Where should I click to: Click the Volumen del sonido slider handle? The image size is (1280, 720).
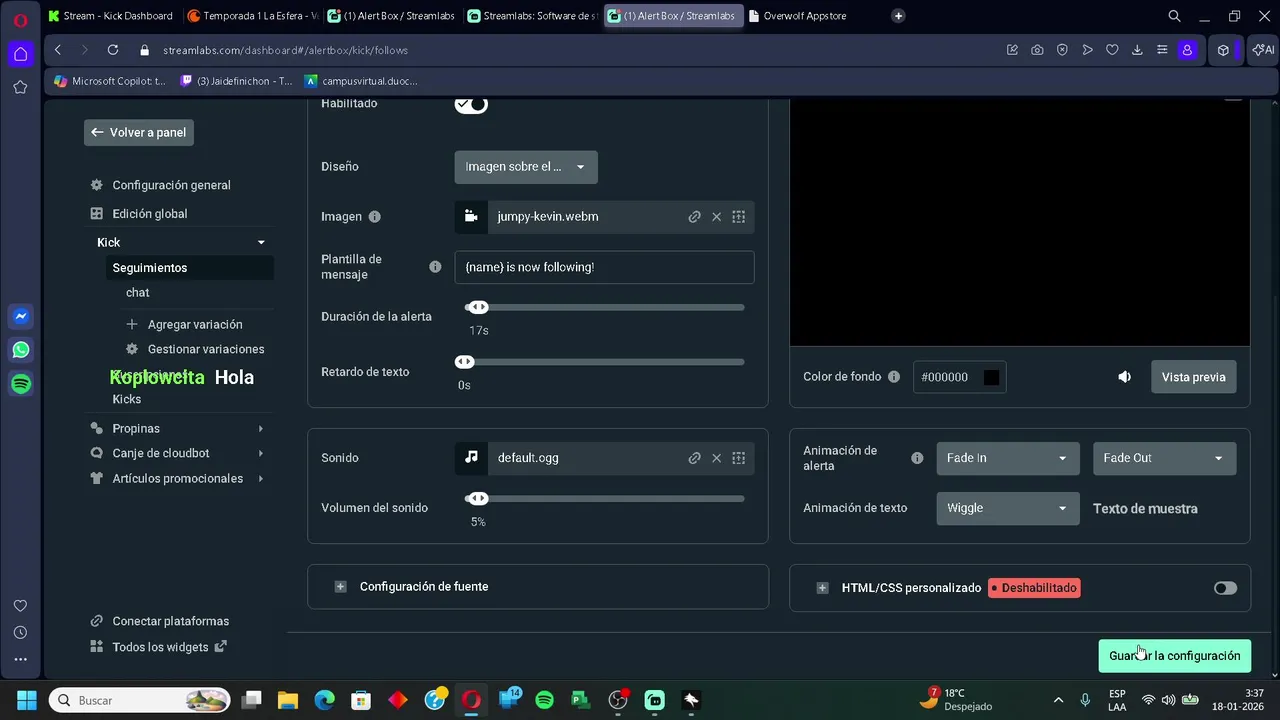tap(478, 498)
